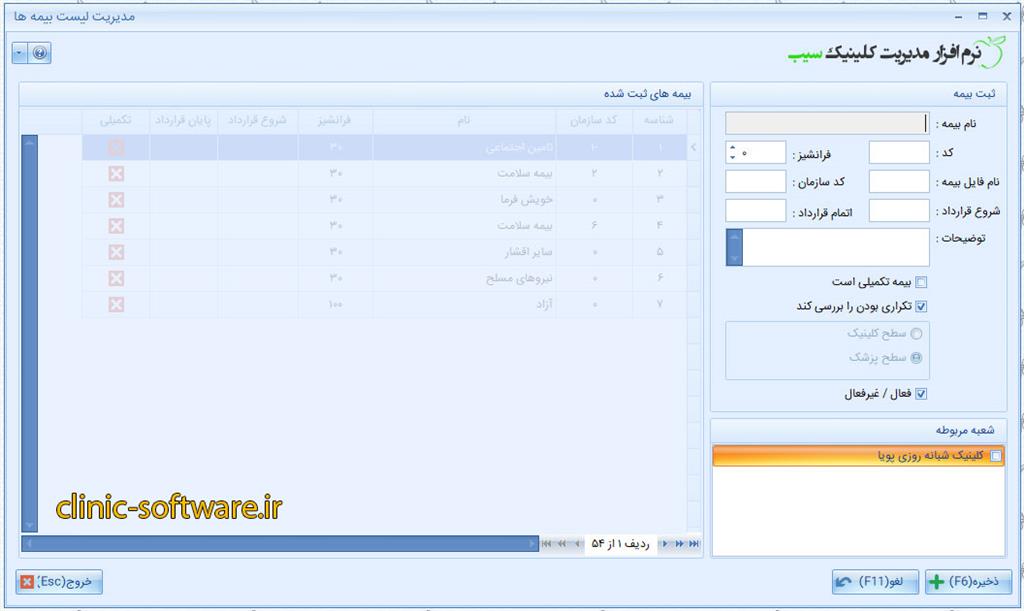Increase the فرانشیز spinner value
The image size is (1024, 611).
click(x=732, y=148)
